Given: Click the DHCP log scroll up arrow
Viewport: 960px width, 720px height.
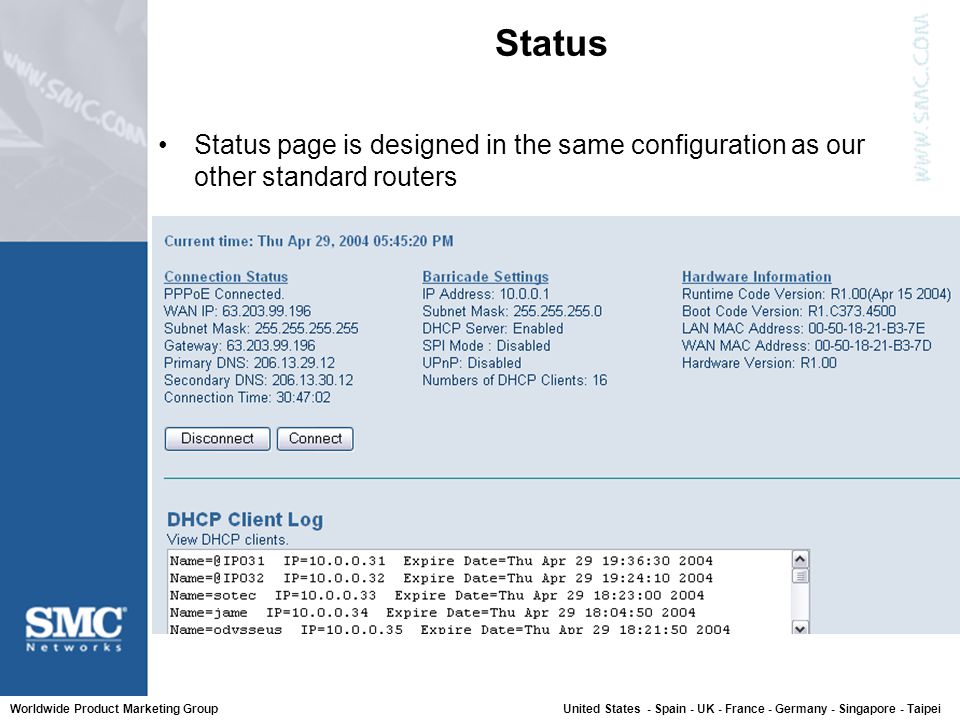Looking at the screenshot, I should coord(800,559).
